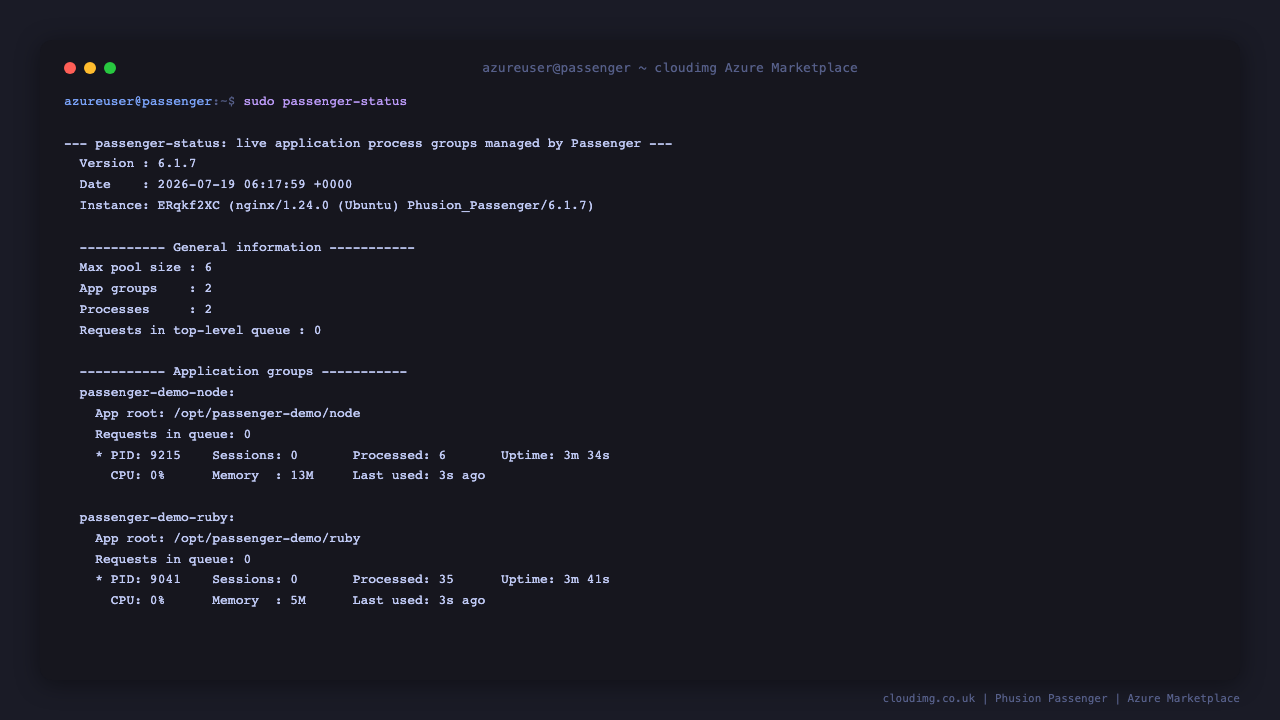Click the 'Version : 6.1.7' line
Viewport: 1280px width, 720px height.
point(138,164)
